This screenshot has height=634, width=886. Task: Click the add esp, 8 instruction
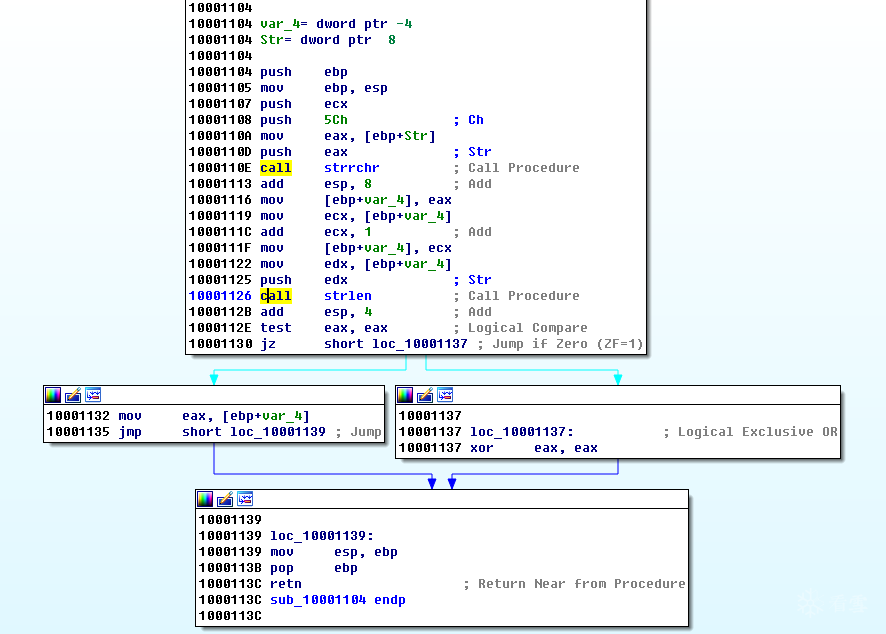[315, 184]
